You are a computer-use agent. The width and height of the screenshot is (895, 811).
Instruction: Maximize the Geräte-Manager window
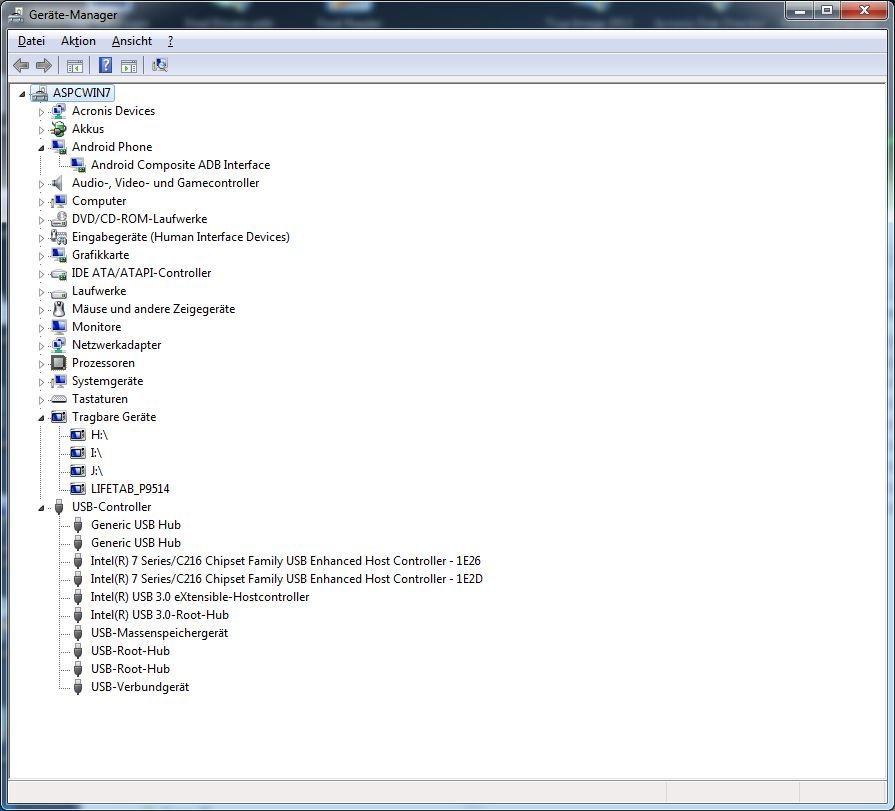(x=827, y=10)
